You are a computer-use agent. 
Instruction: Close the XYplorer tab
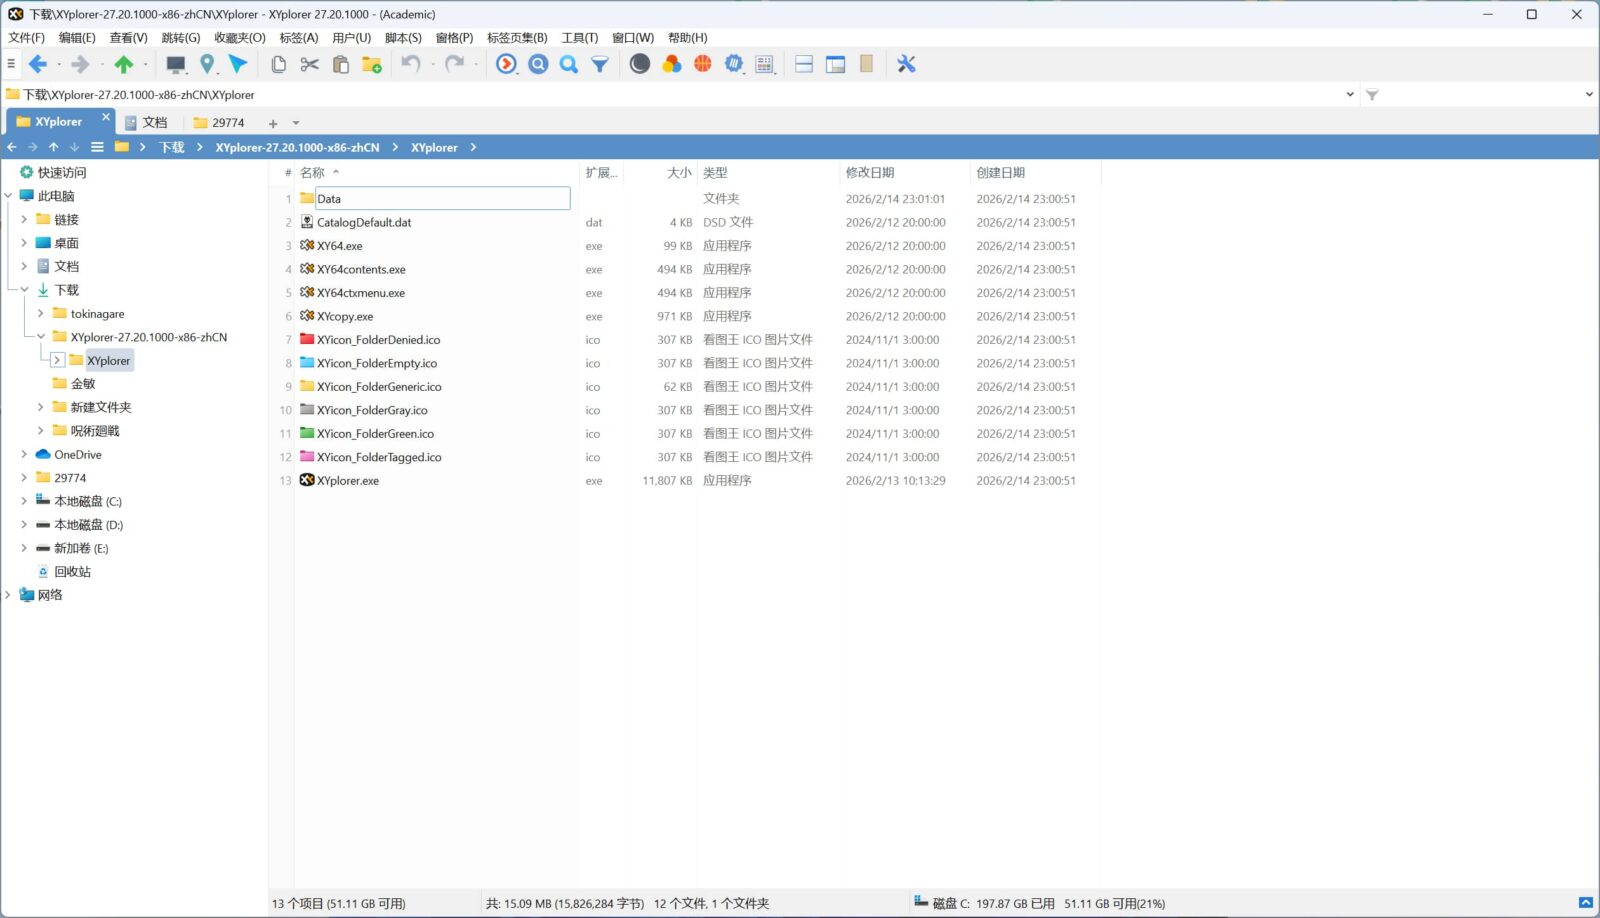(x=106, y=117)
